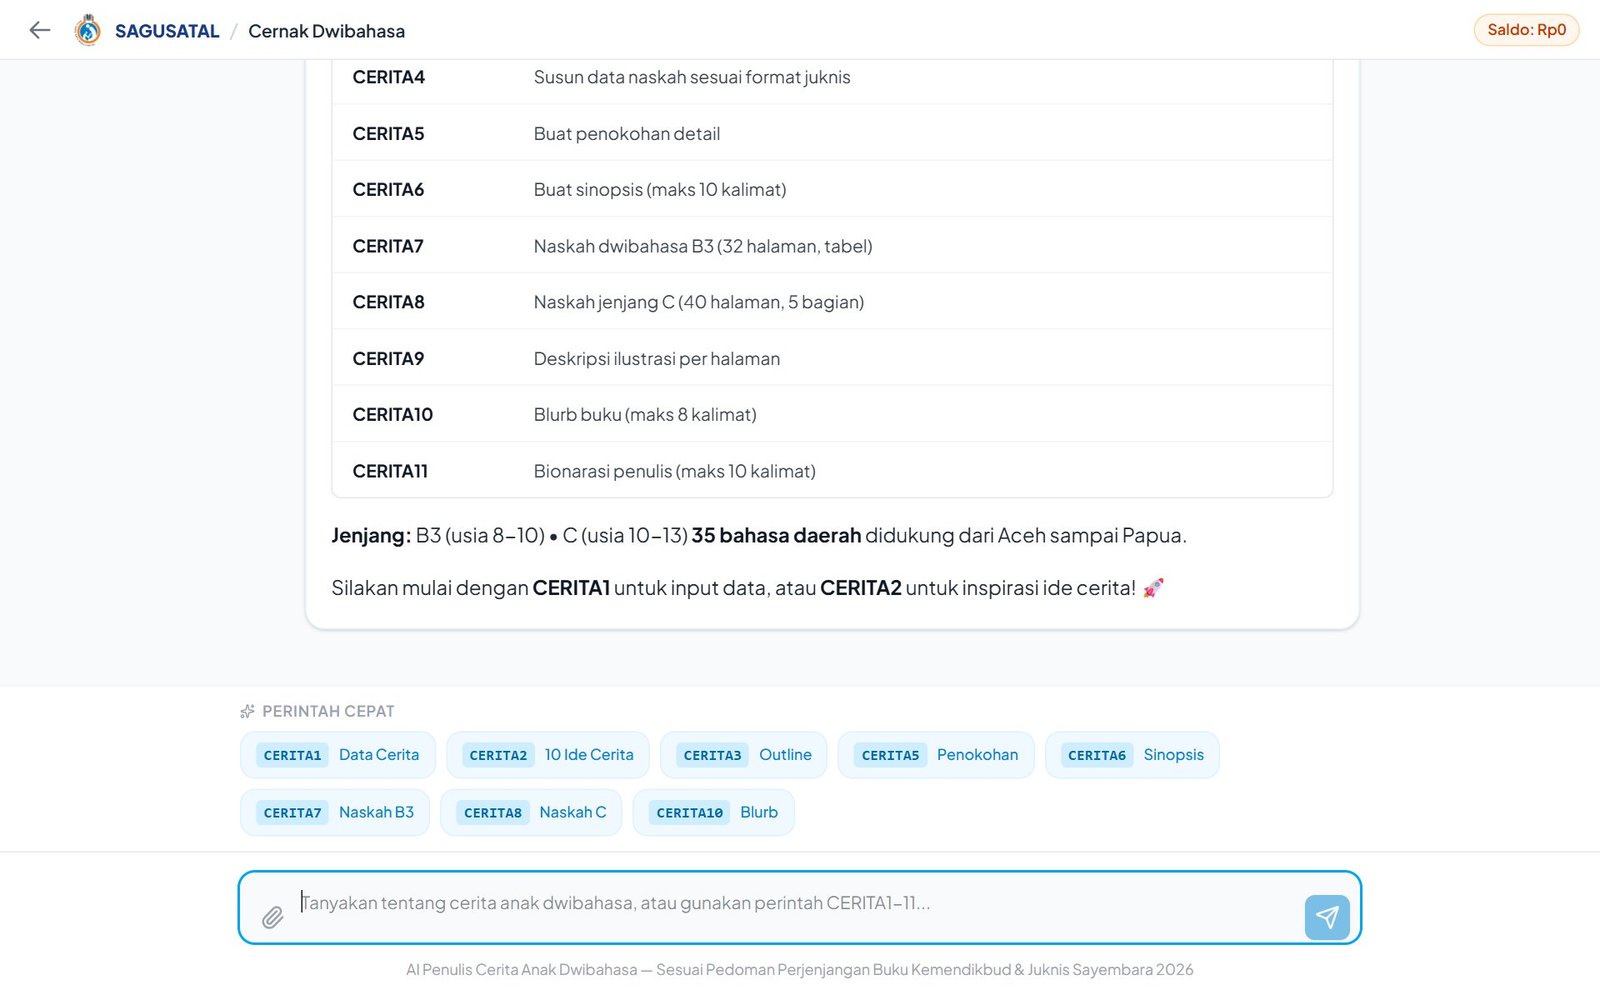Select the text 'Buat penokohan detail'

point(627,134)
